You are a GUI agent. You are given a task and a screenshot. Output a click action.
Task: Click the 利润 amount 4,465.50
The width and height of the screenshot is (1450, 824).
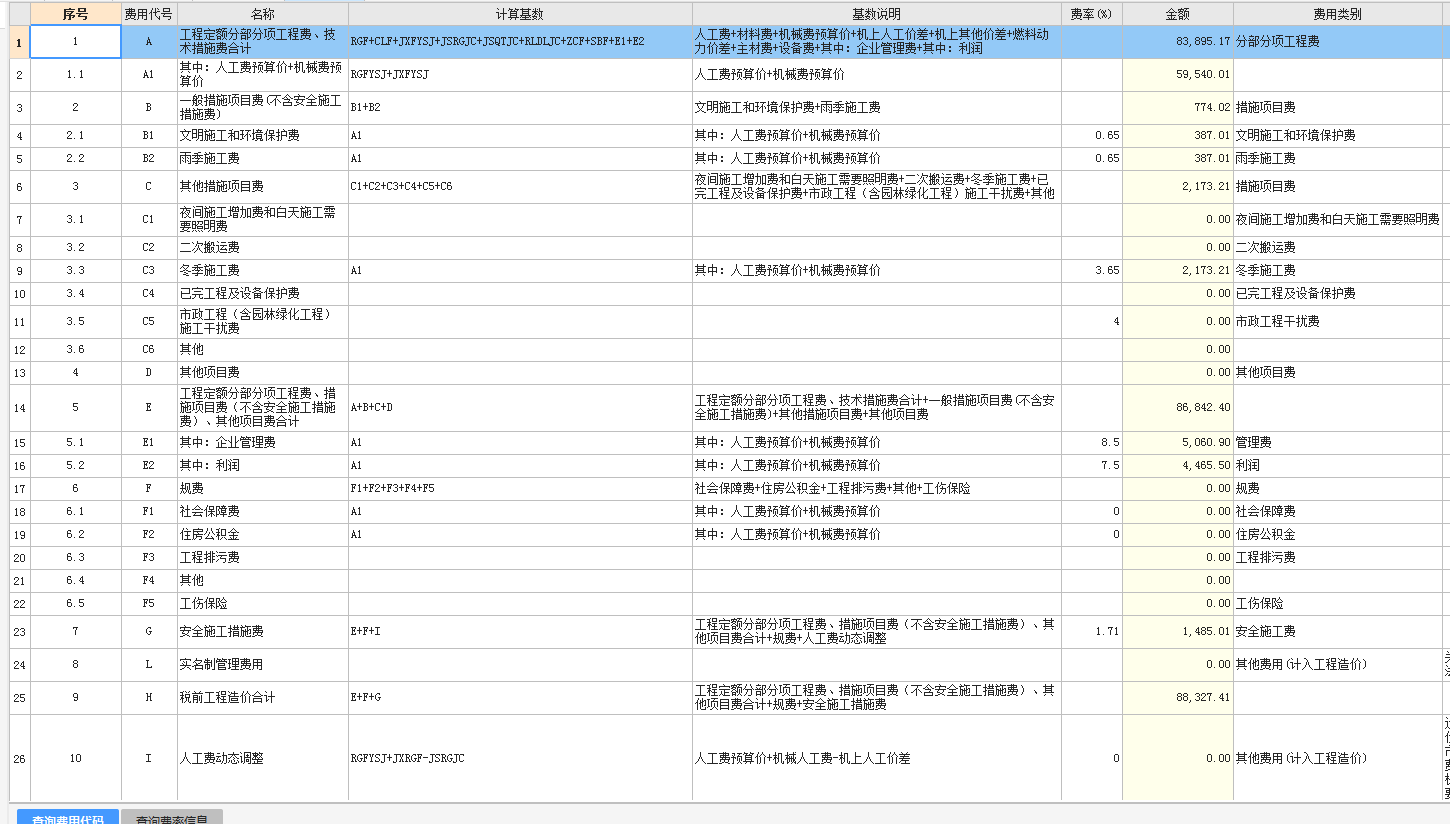coord(1178,466)
